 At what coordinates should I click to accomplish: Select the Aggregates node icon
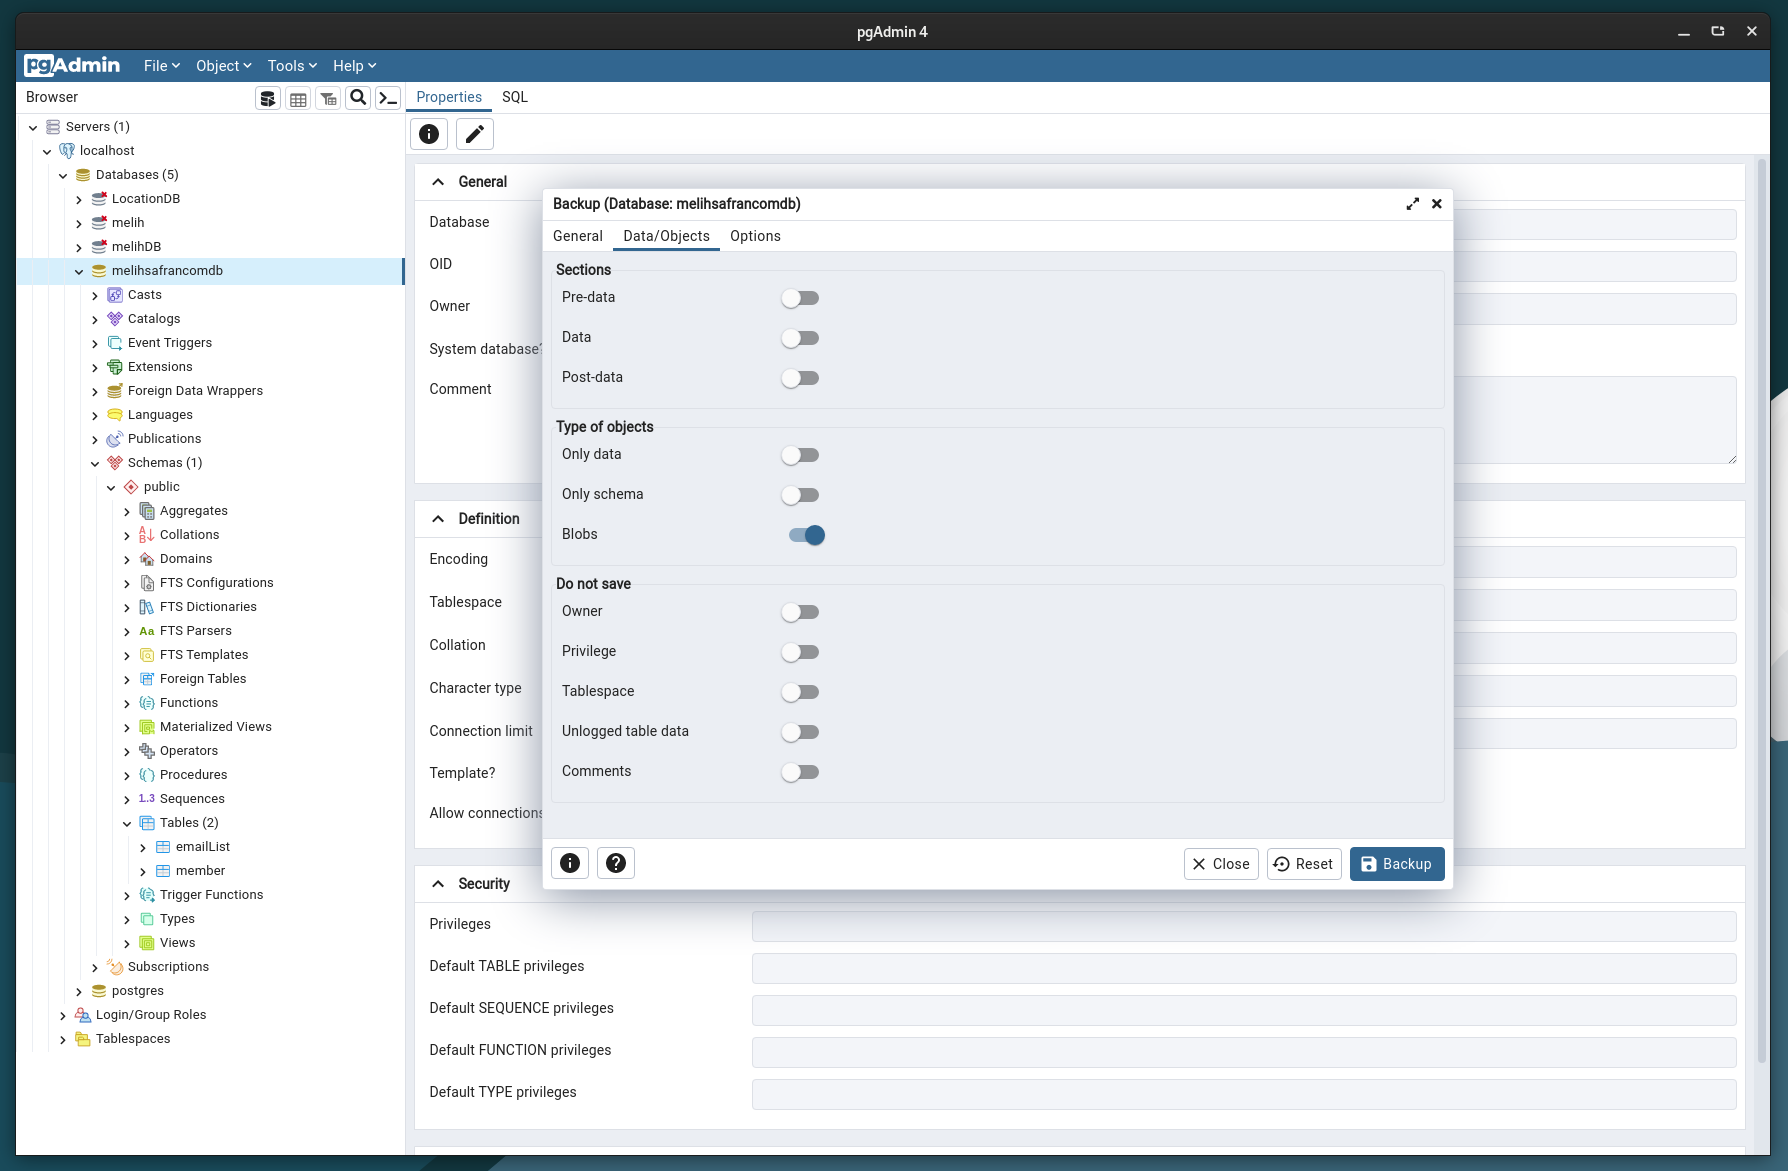[147, 511]
